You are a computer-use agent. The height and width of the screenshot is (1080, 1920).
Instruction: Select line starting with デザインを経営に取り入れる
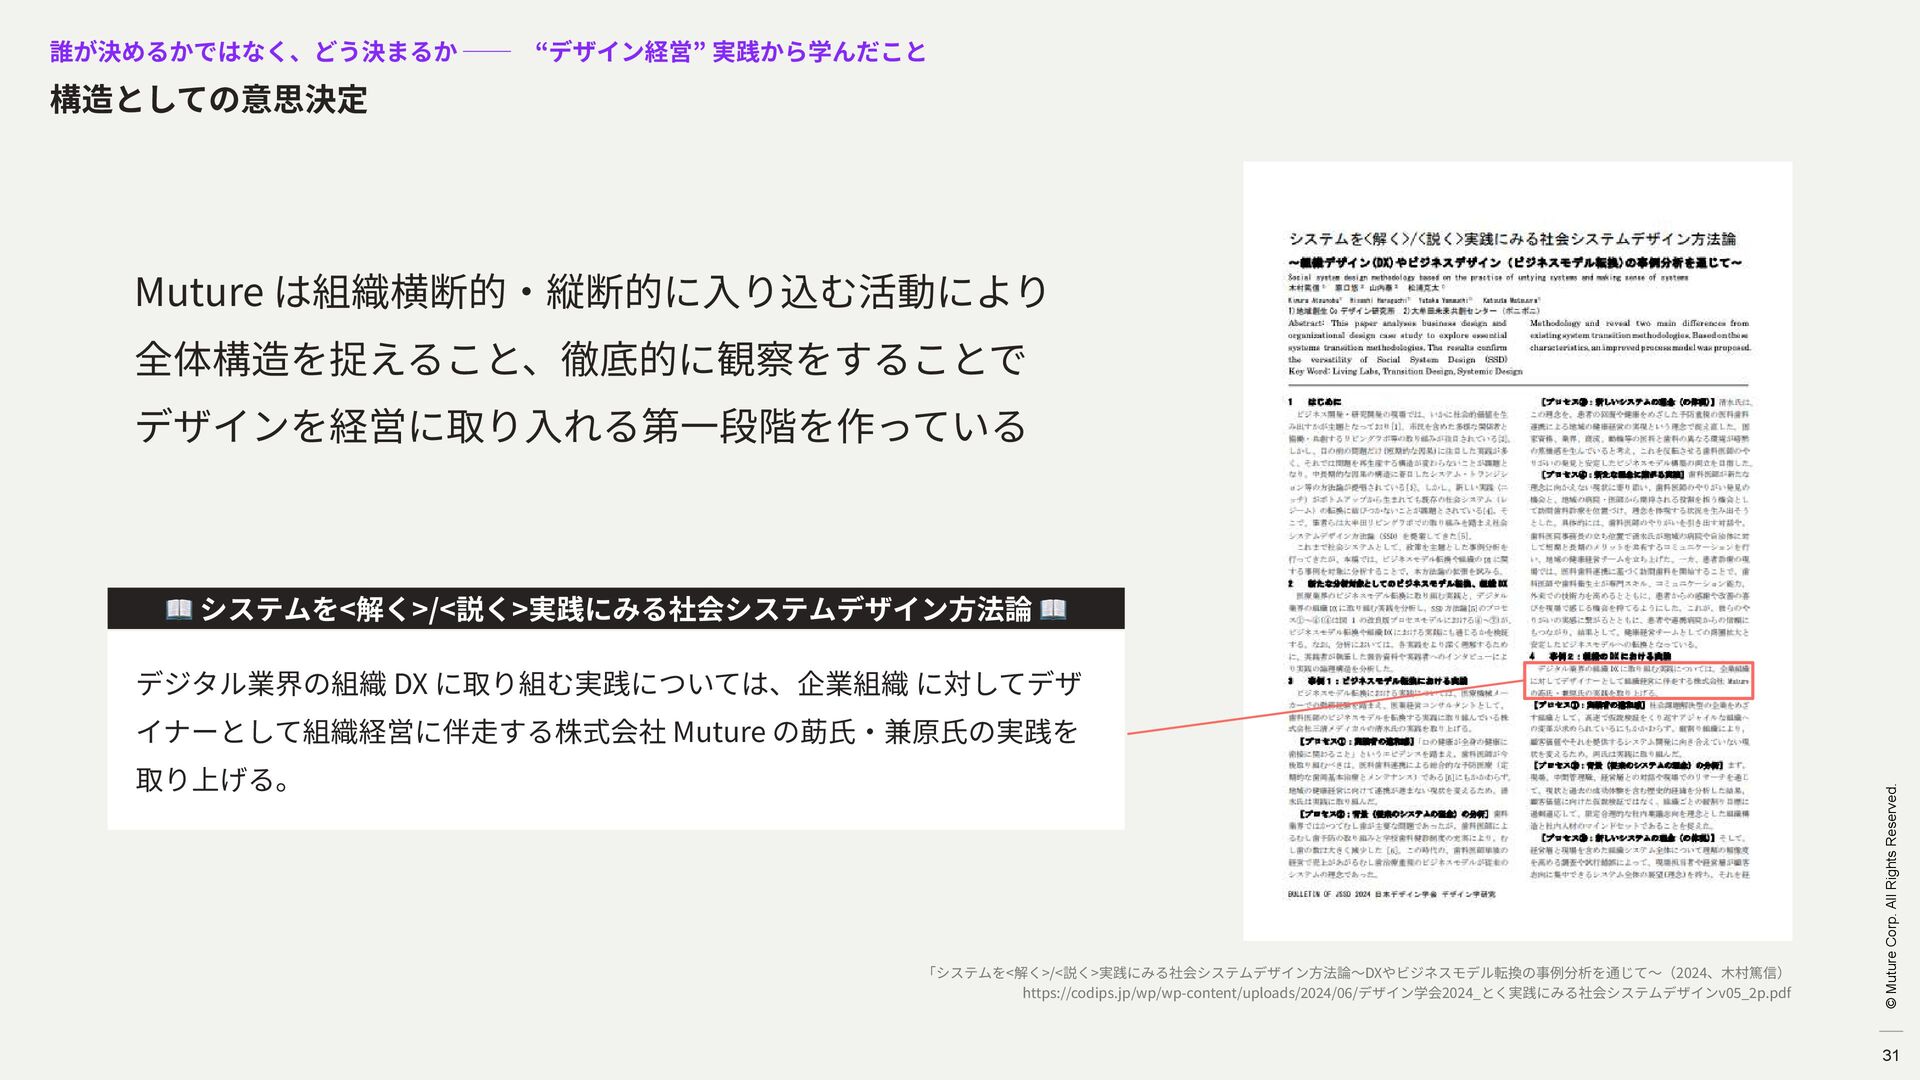click(580, 425)
